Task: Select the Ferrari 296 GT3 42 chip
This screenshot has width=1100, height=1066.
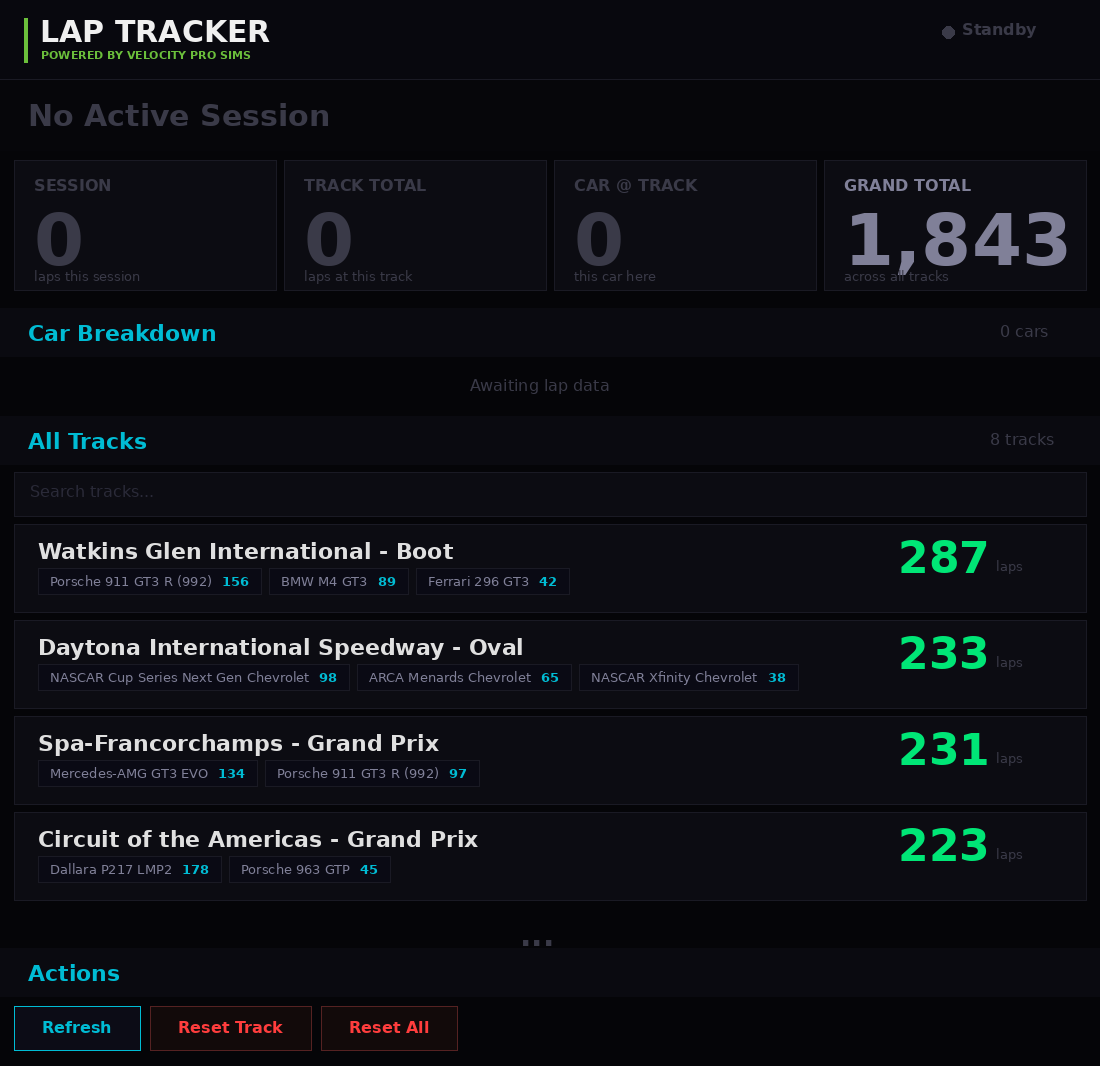Action: click(492, 581)
